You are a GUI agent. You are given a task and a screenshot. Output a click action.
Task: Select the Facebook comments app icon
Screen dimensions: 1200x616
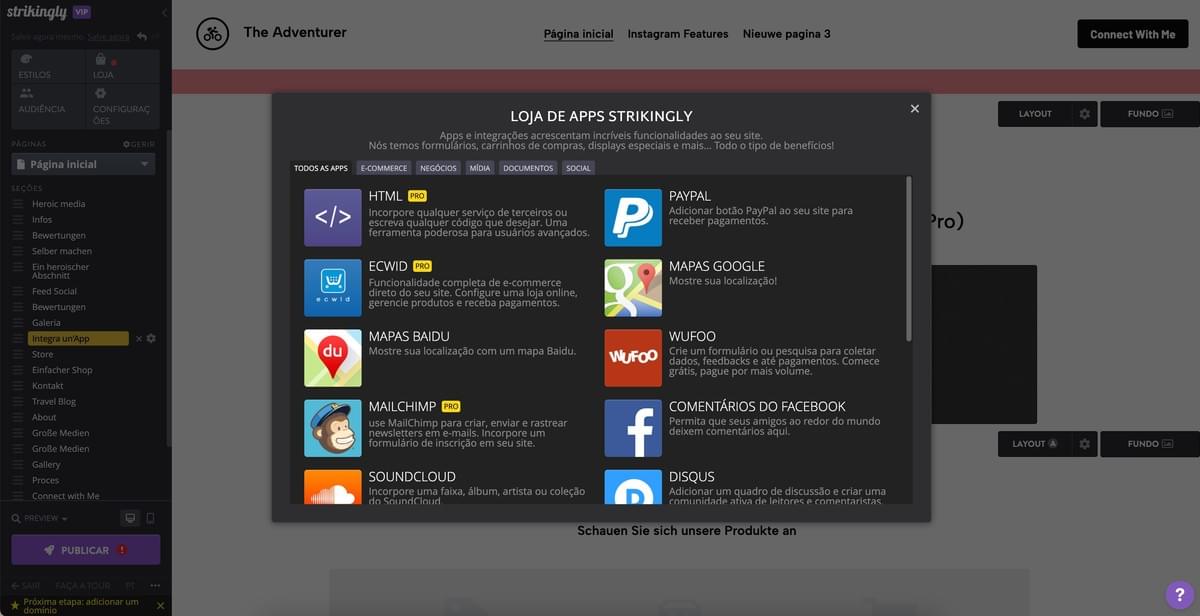coord(633,428)
